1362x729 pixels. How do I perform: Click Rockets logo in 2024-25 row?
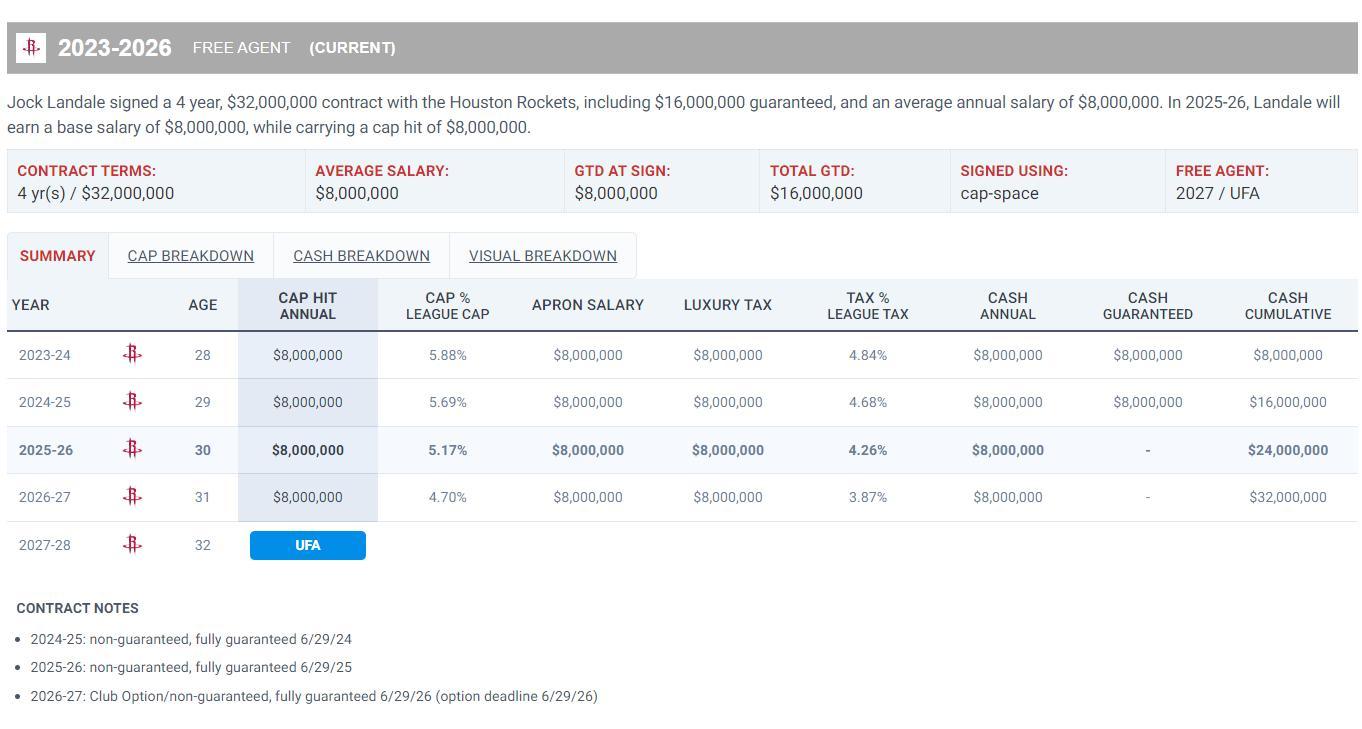click(x=132, y=402)
